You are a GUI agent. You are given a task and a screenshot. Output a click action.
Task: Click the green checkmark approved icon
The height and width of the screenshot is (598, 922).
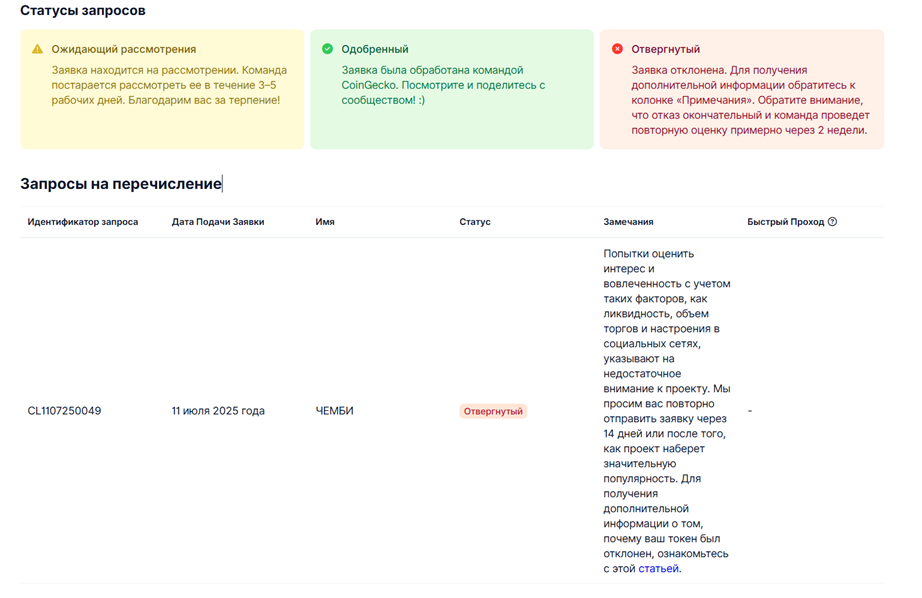point(328,49)
